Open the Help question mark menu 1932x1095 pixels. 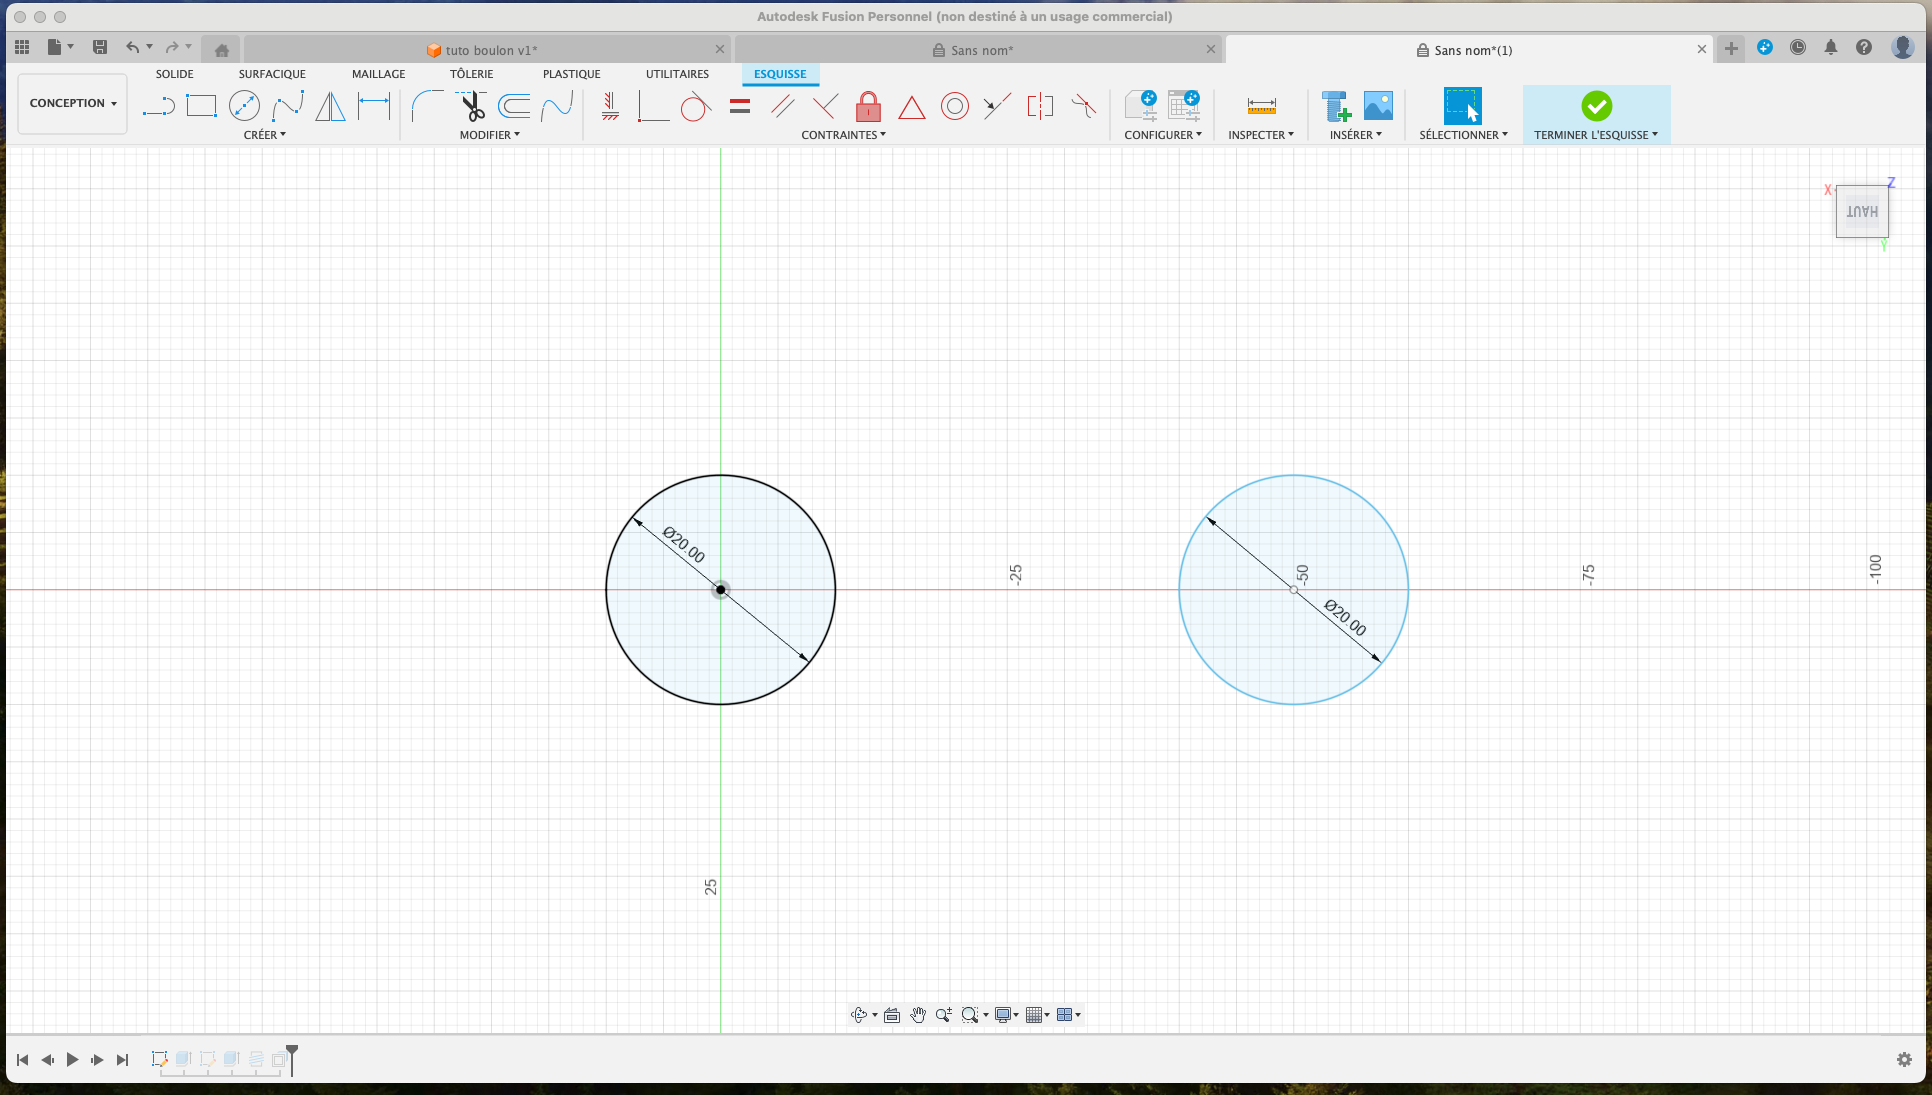coord(1864,47)
